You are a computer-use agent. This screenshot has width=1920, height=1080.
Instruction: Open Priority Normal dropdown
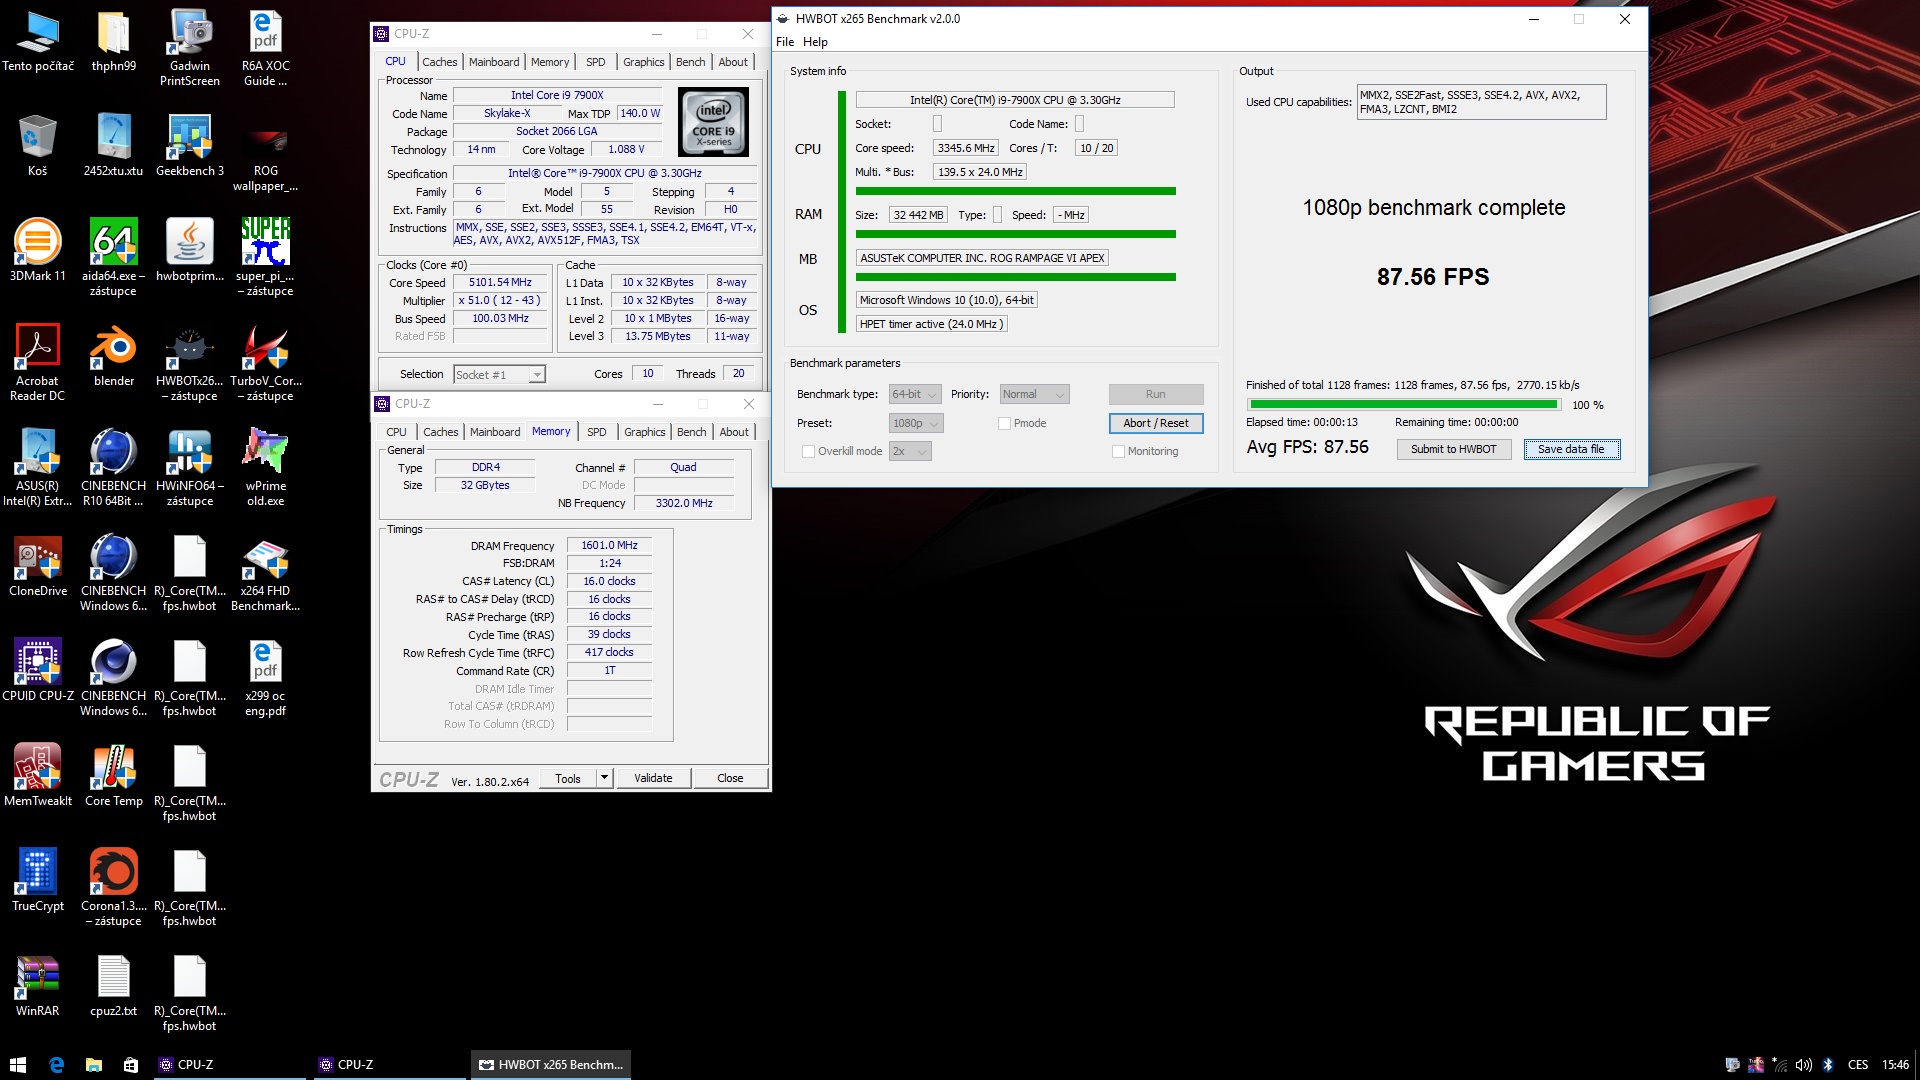pos(1035,394)
